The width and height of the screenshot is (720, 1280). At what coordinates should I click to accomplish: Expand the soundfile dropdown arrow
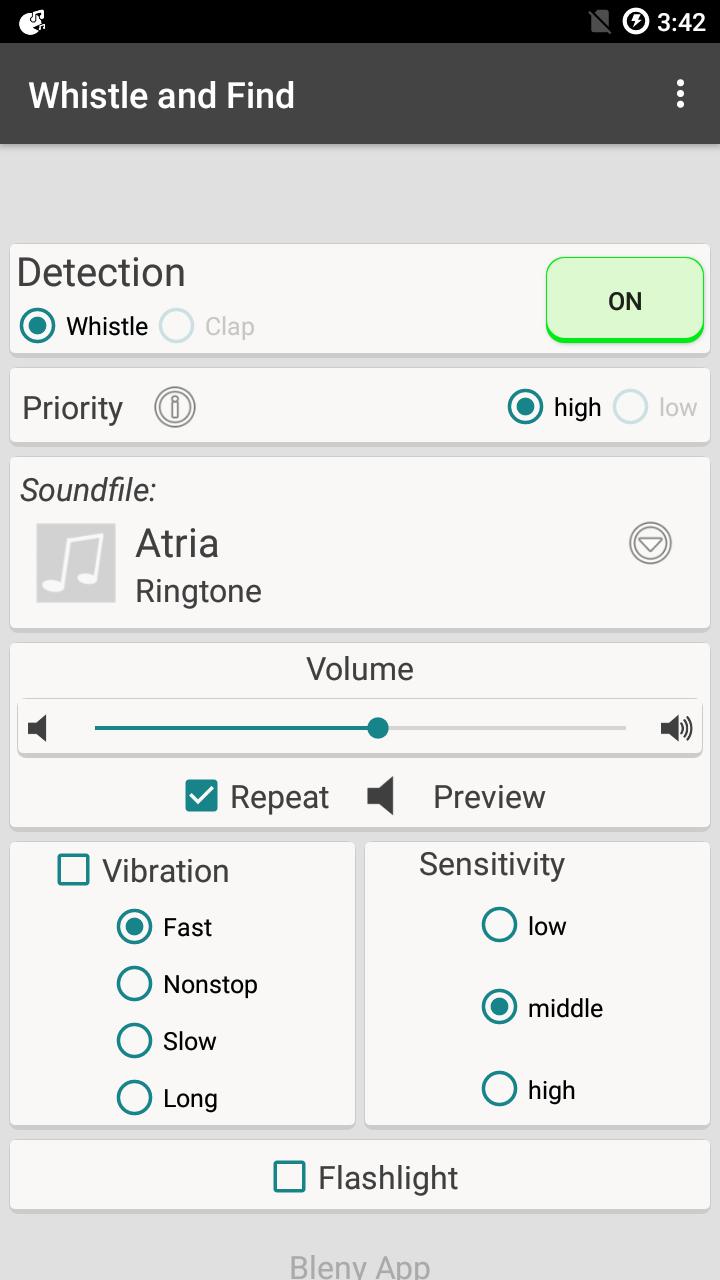(650, 543)
